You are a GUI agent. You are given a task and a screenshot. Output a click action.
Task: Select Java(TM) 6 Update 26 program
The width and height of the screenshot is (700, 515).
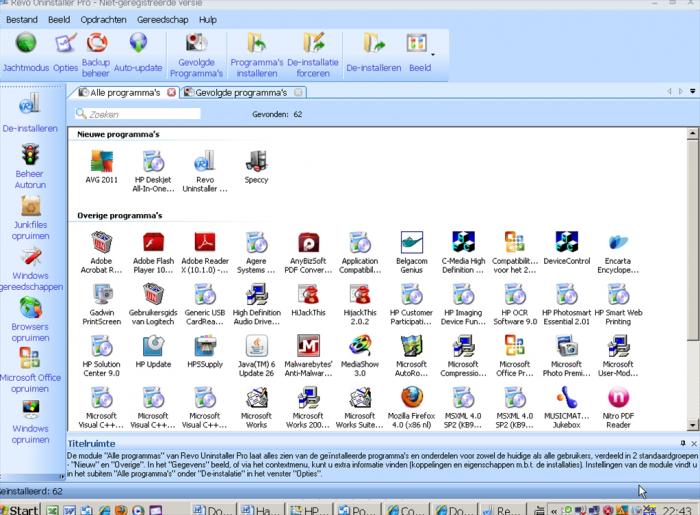click(x=256, y=356)
